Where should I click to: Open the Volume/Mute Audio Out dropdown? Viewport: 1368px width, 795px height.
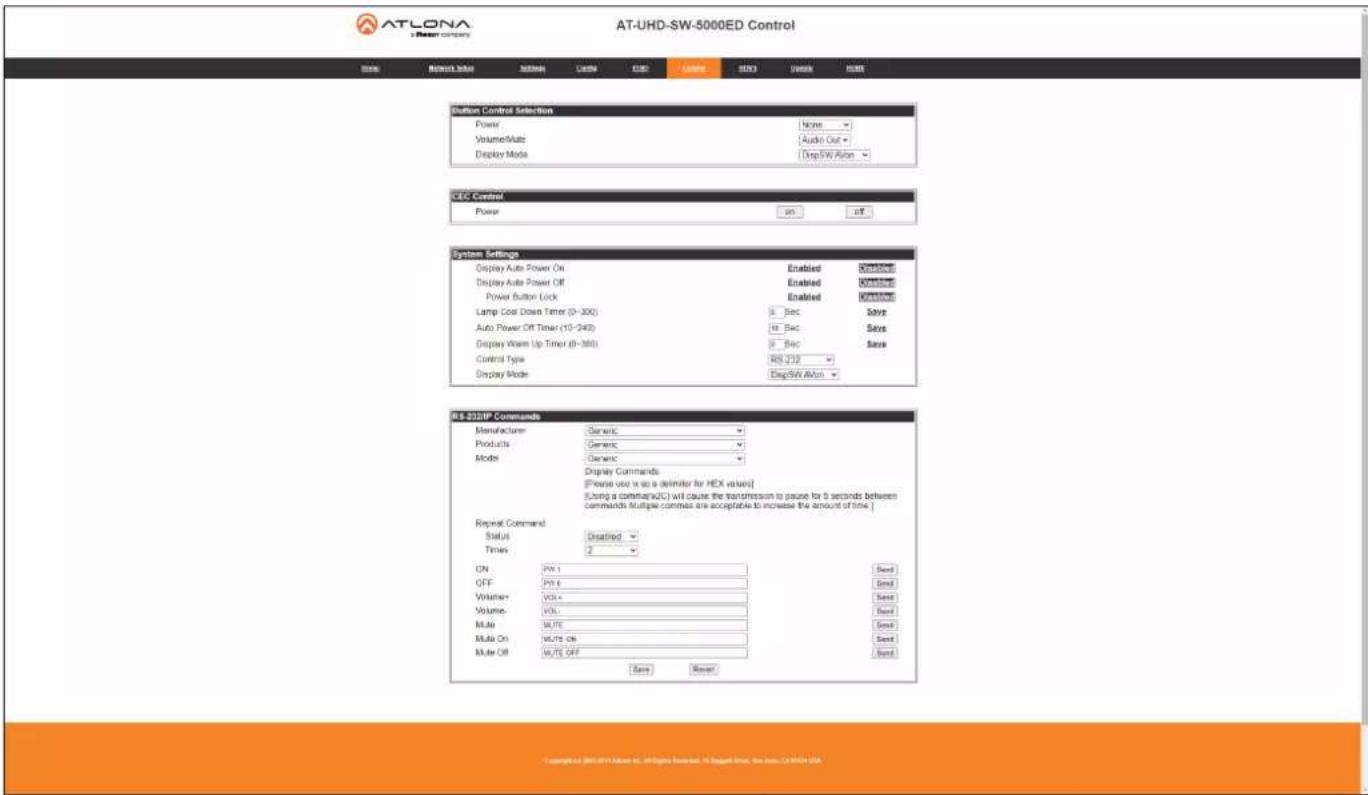pyautogui.click(x=824, y=140)
